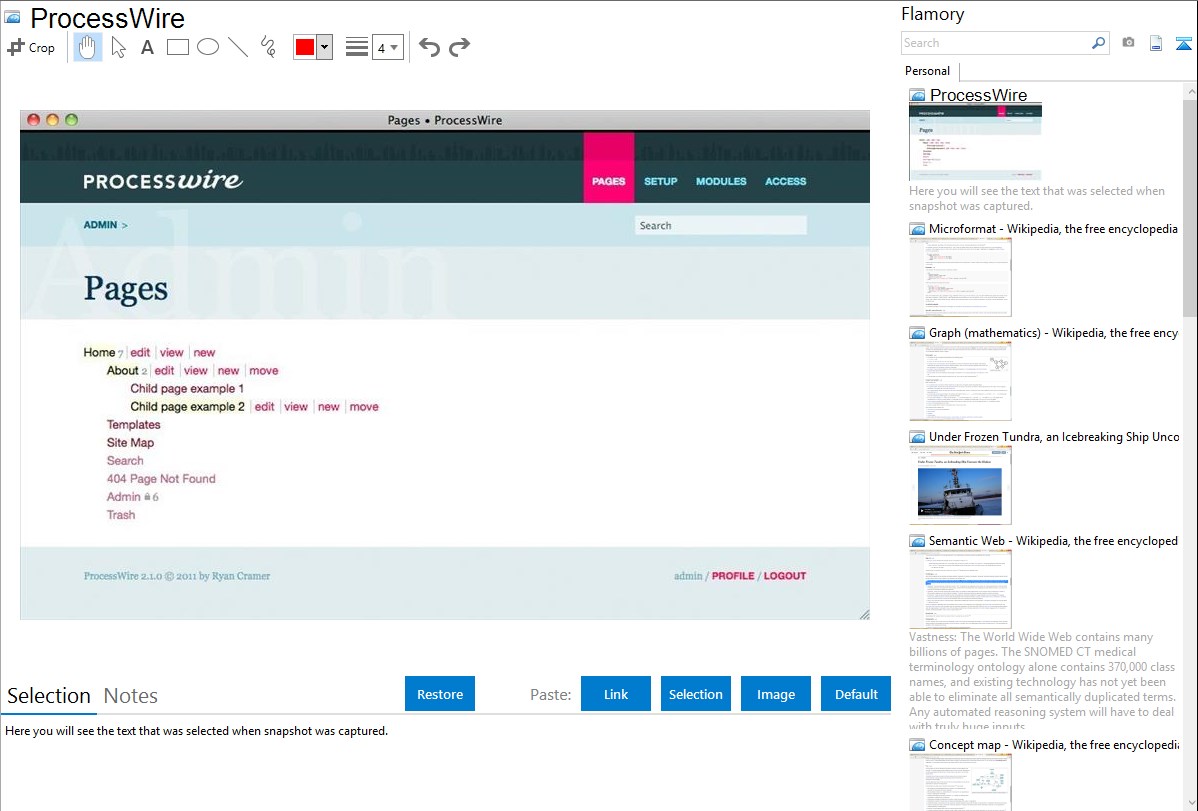Click the Paste Selection button
Viewport: 1198px width, 811px height.
pyautogui.click(x=695, y=694)
